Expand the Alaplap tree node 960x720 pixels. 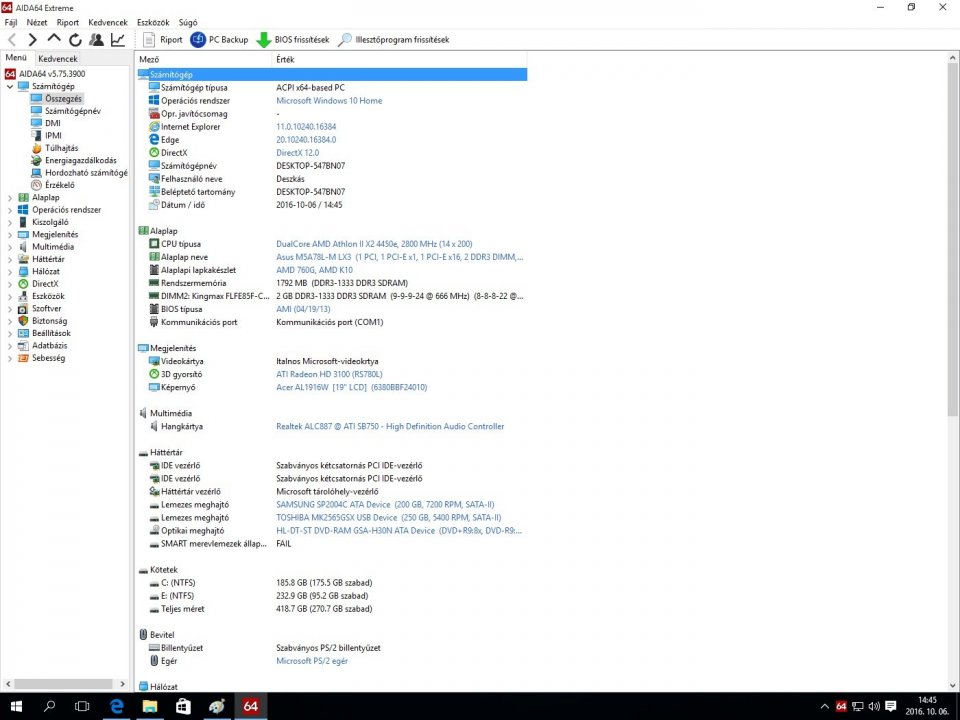(10, 198)
